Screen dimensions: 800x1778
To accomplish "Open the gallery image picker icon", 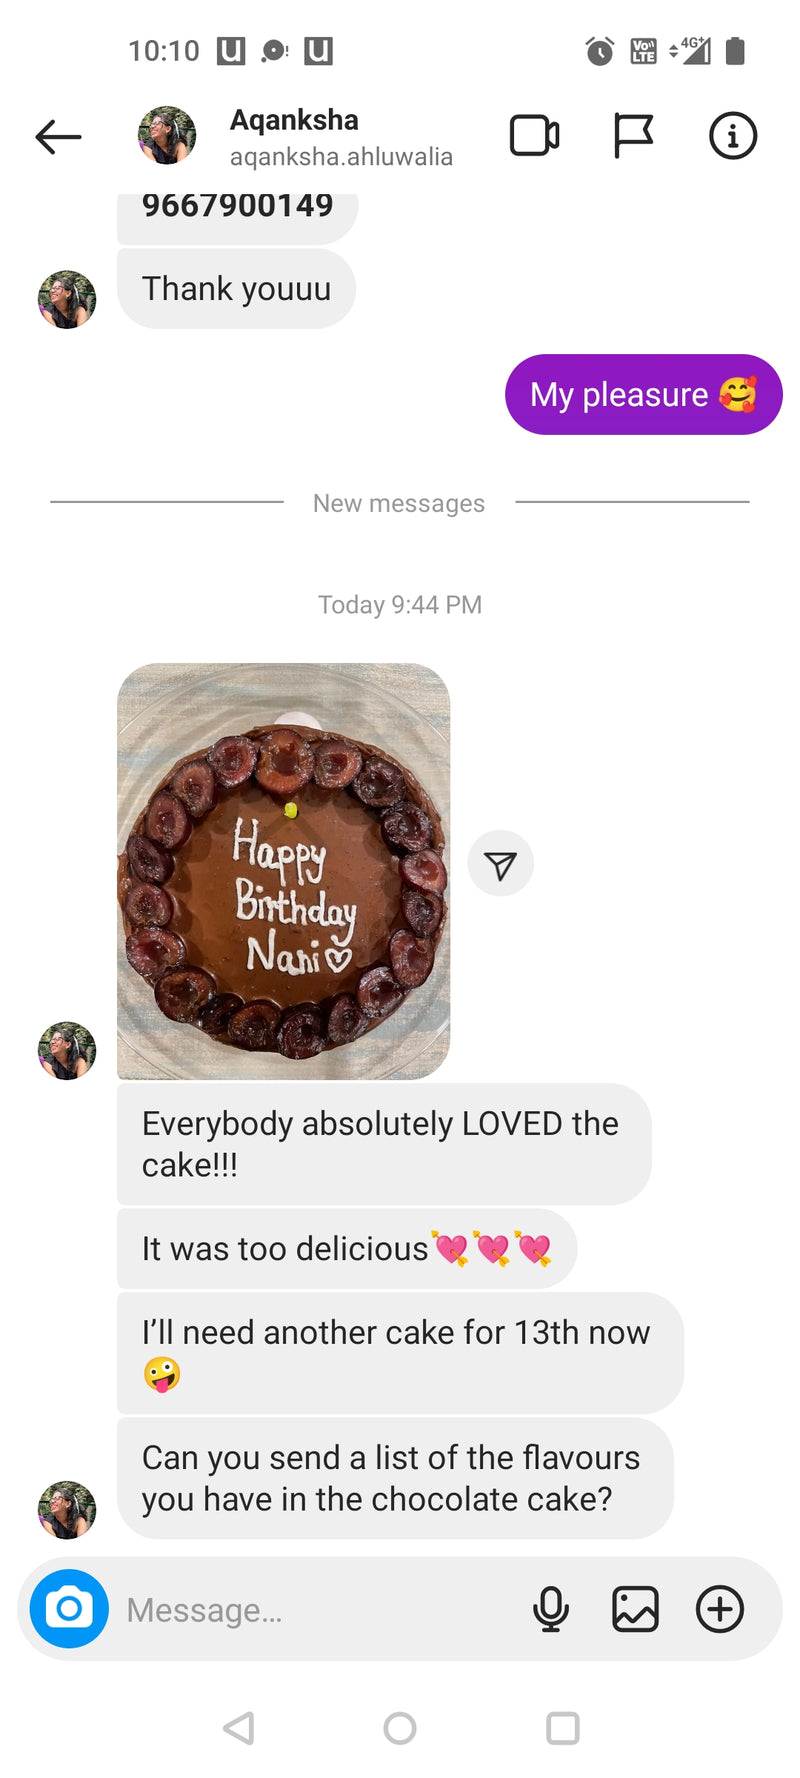I will tap(635, 1609).
